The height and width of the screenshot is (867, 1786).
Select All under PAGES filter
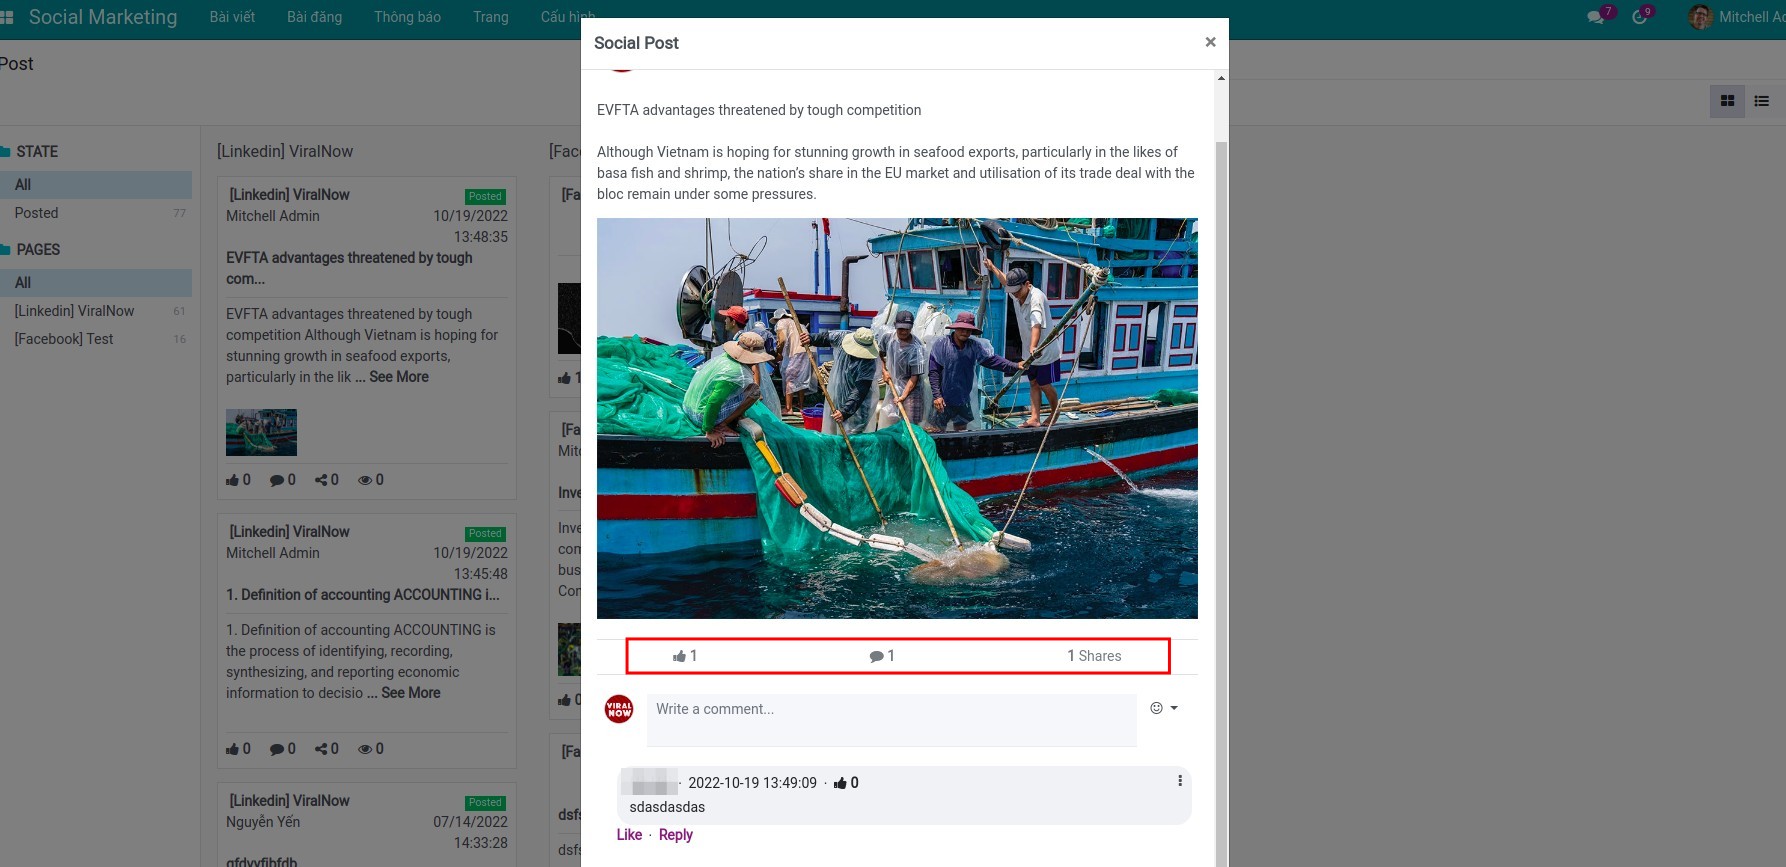(96, 283)
